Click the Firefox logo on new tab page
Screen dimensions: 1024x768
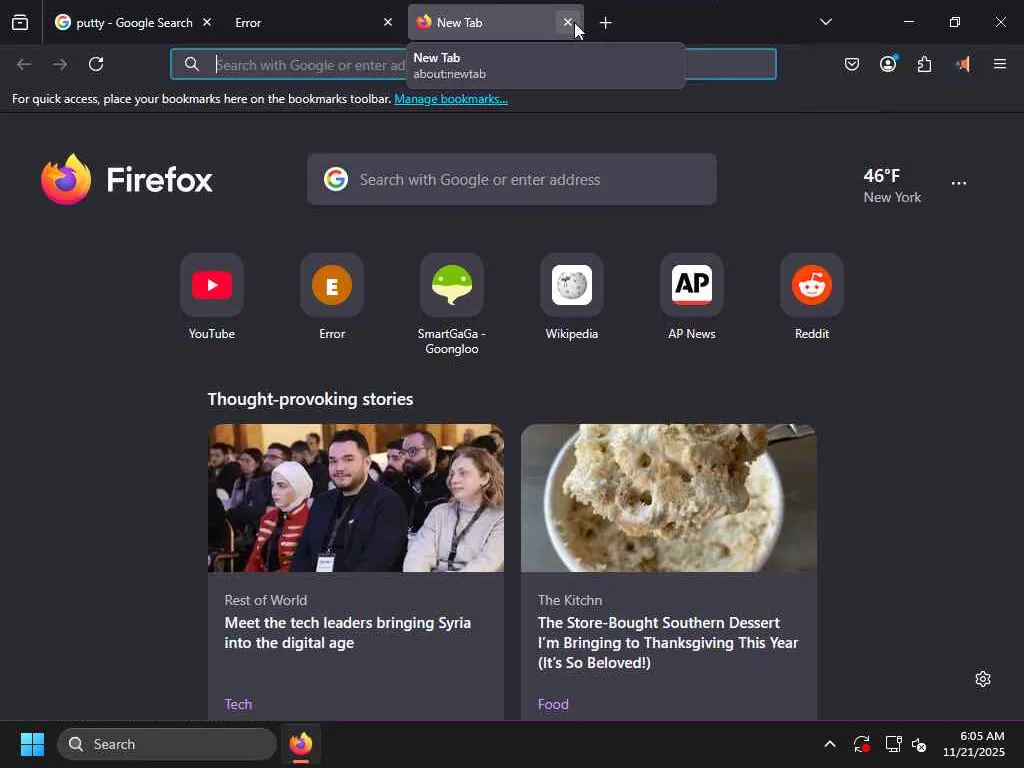[x=127, y=179]
